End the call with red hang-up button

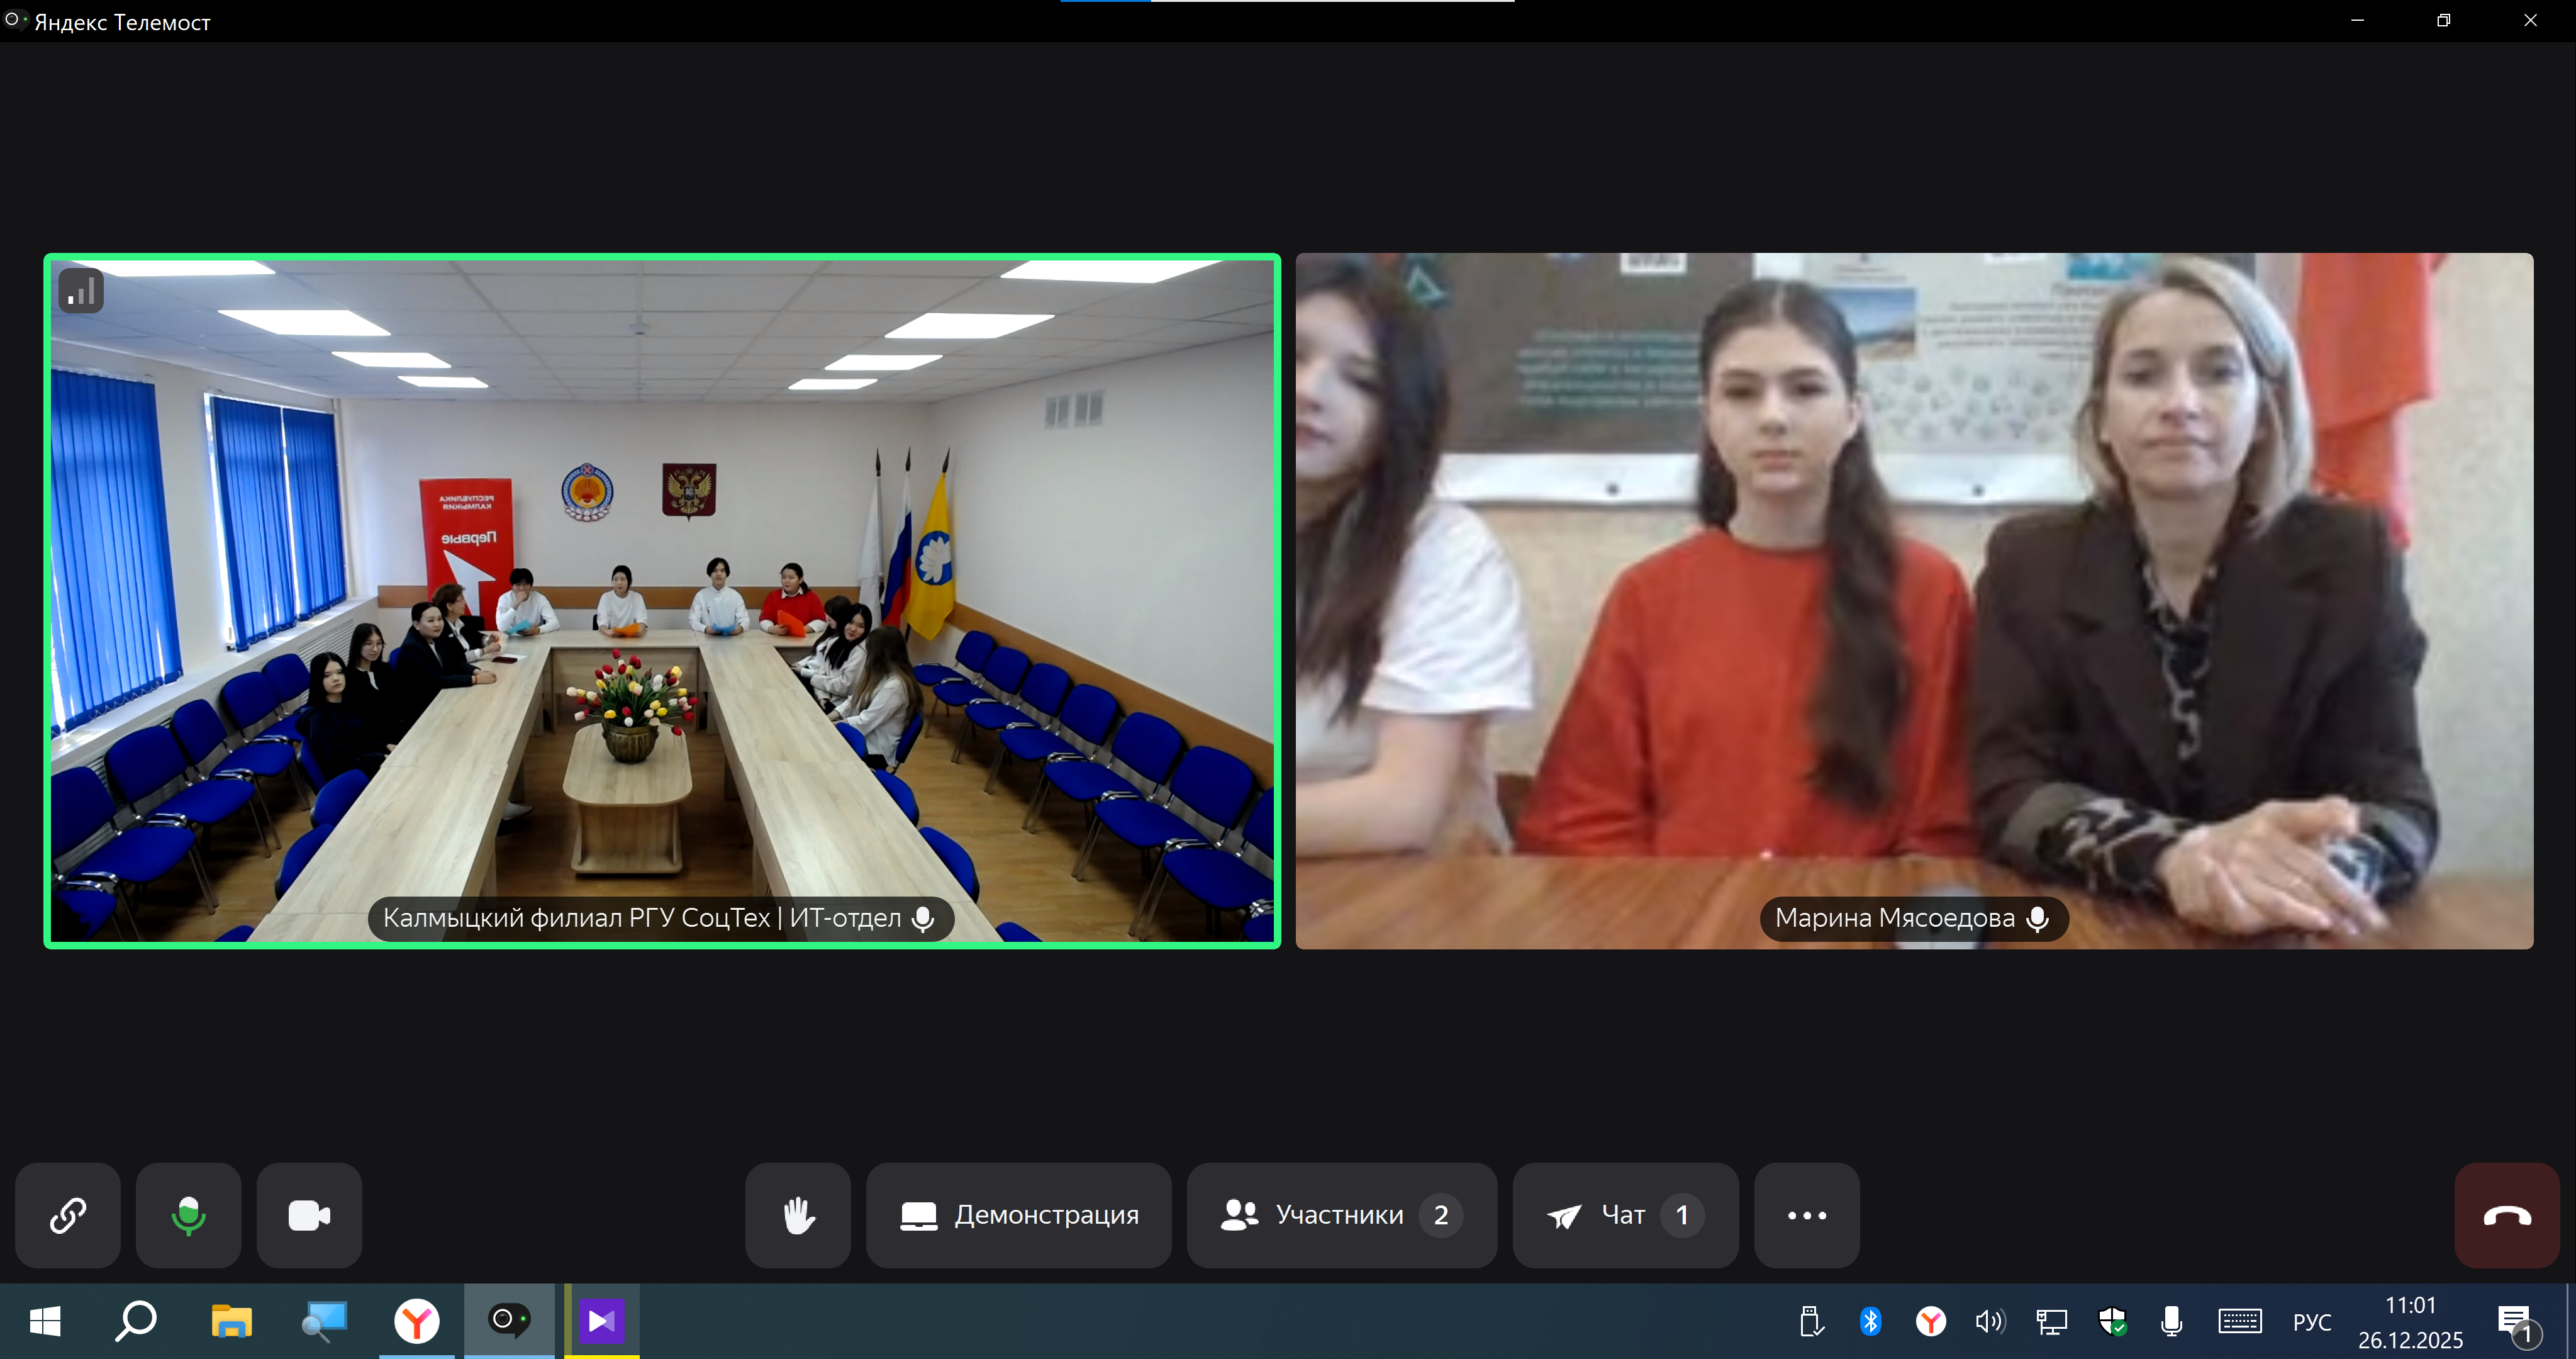pyautogui.click(x=2506, y=1215)
